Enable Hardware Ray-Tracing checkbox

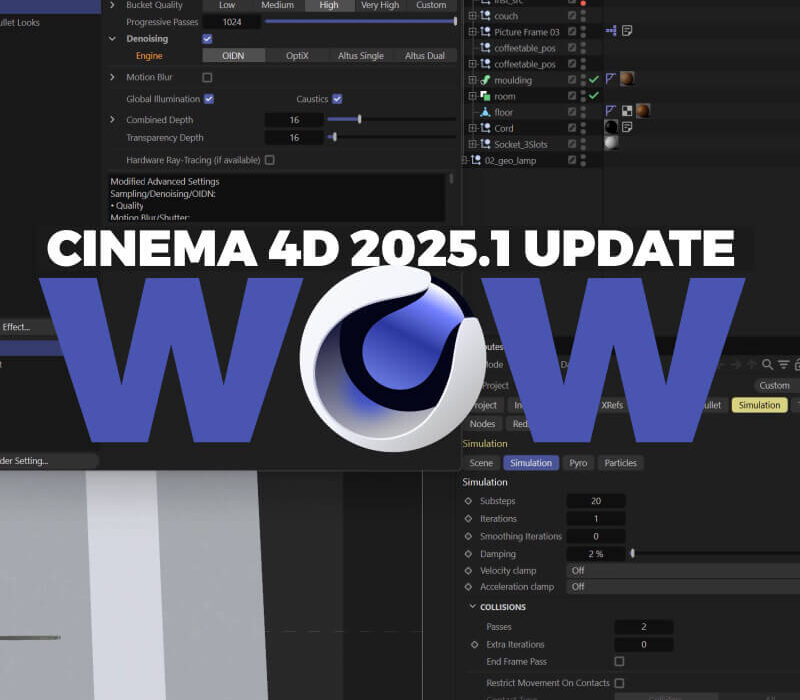[x=270, y=160]
